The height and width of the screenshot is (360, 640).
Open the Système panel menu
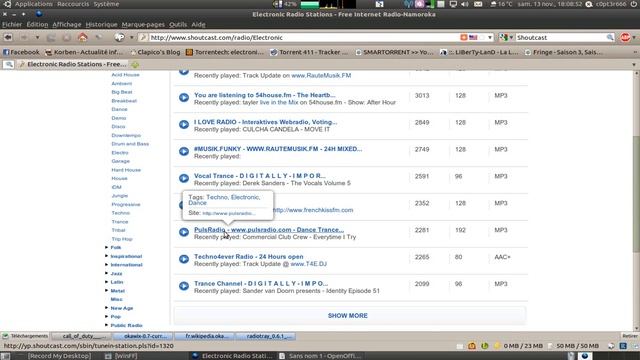pos(106,4)
